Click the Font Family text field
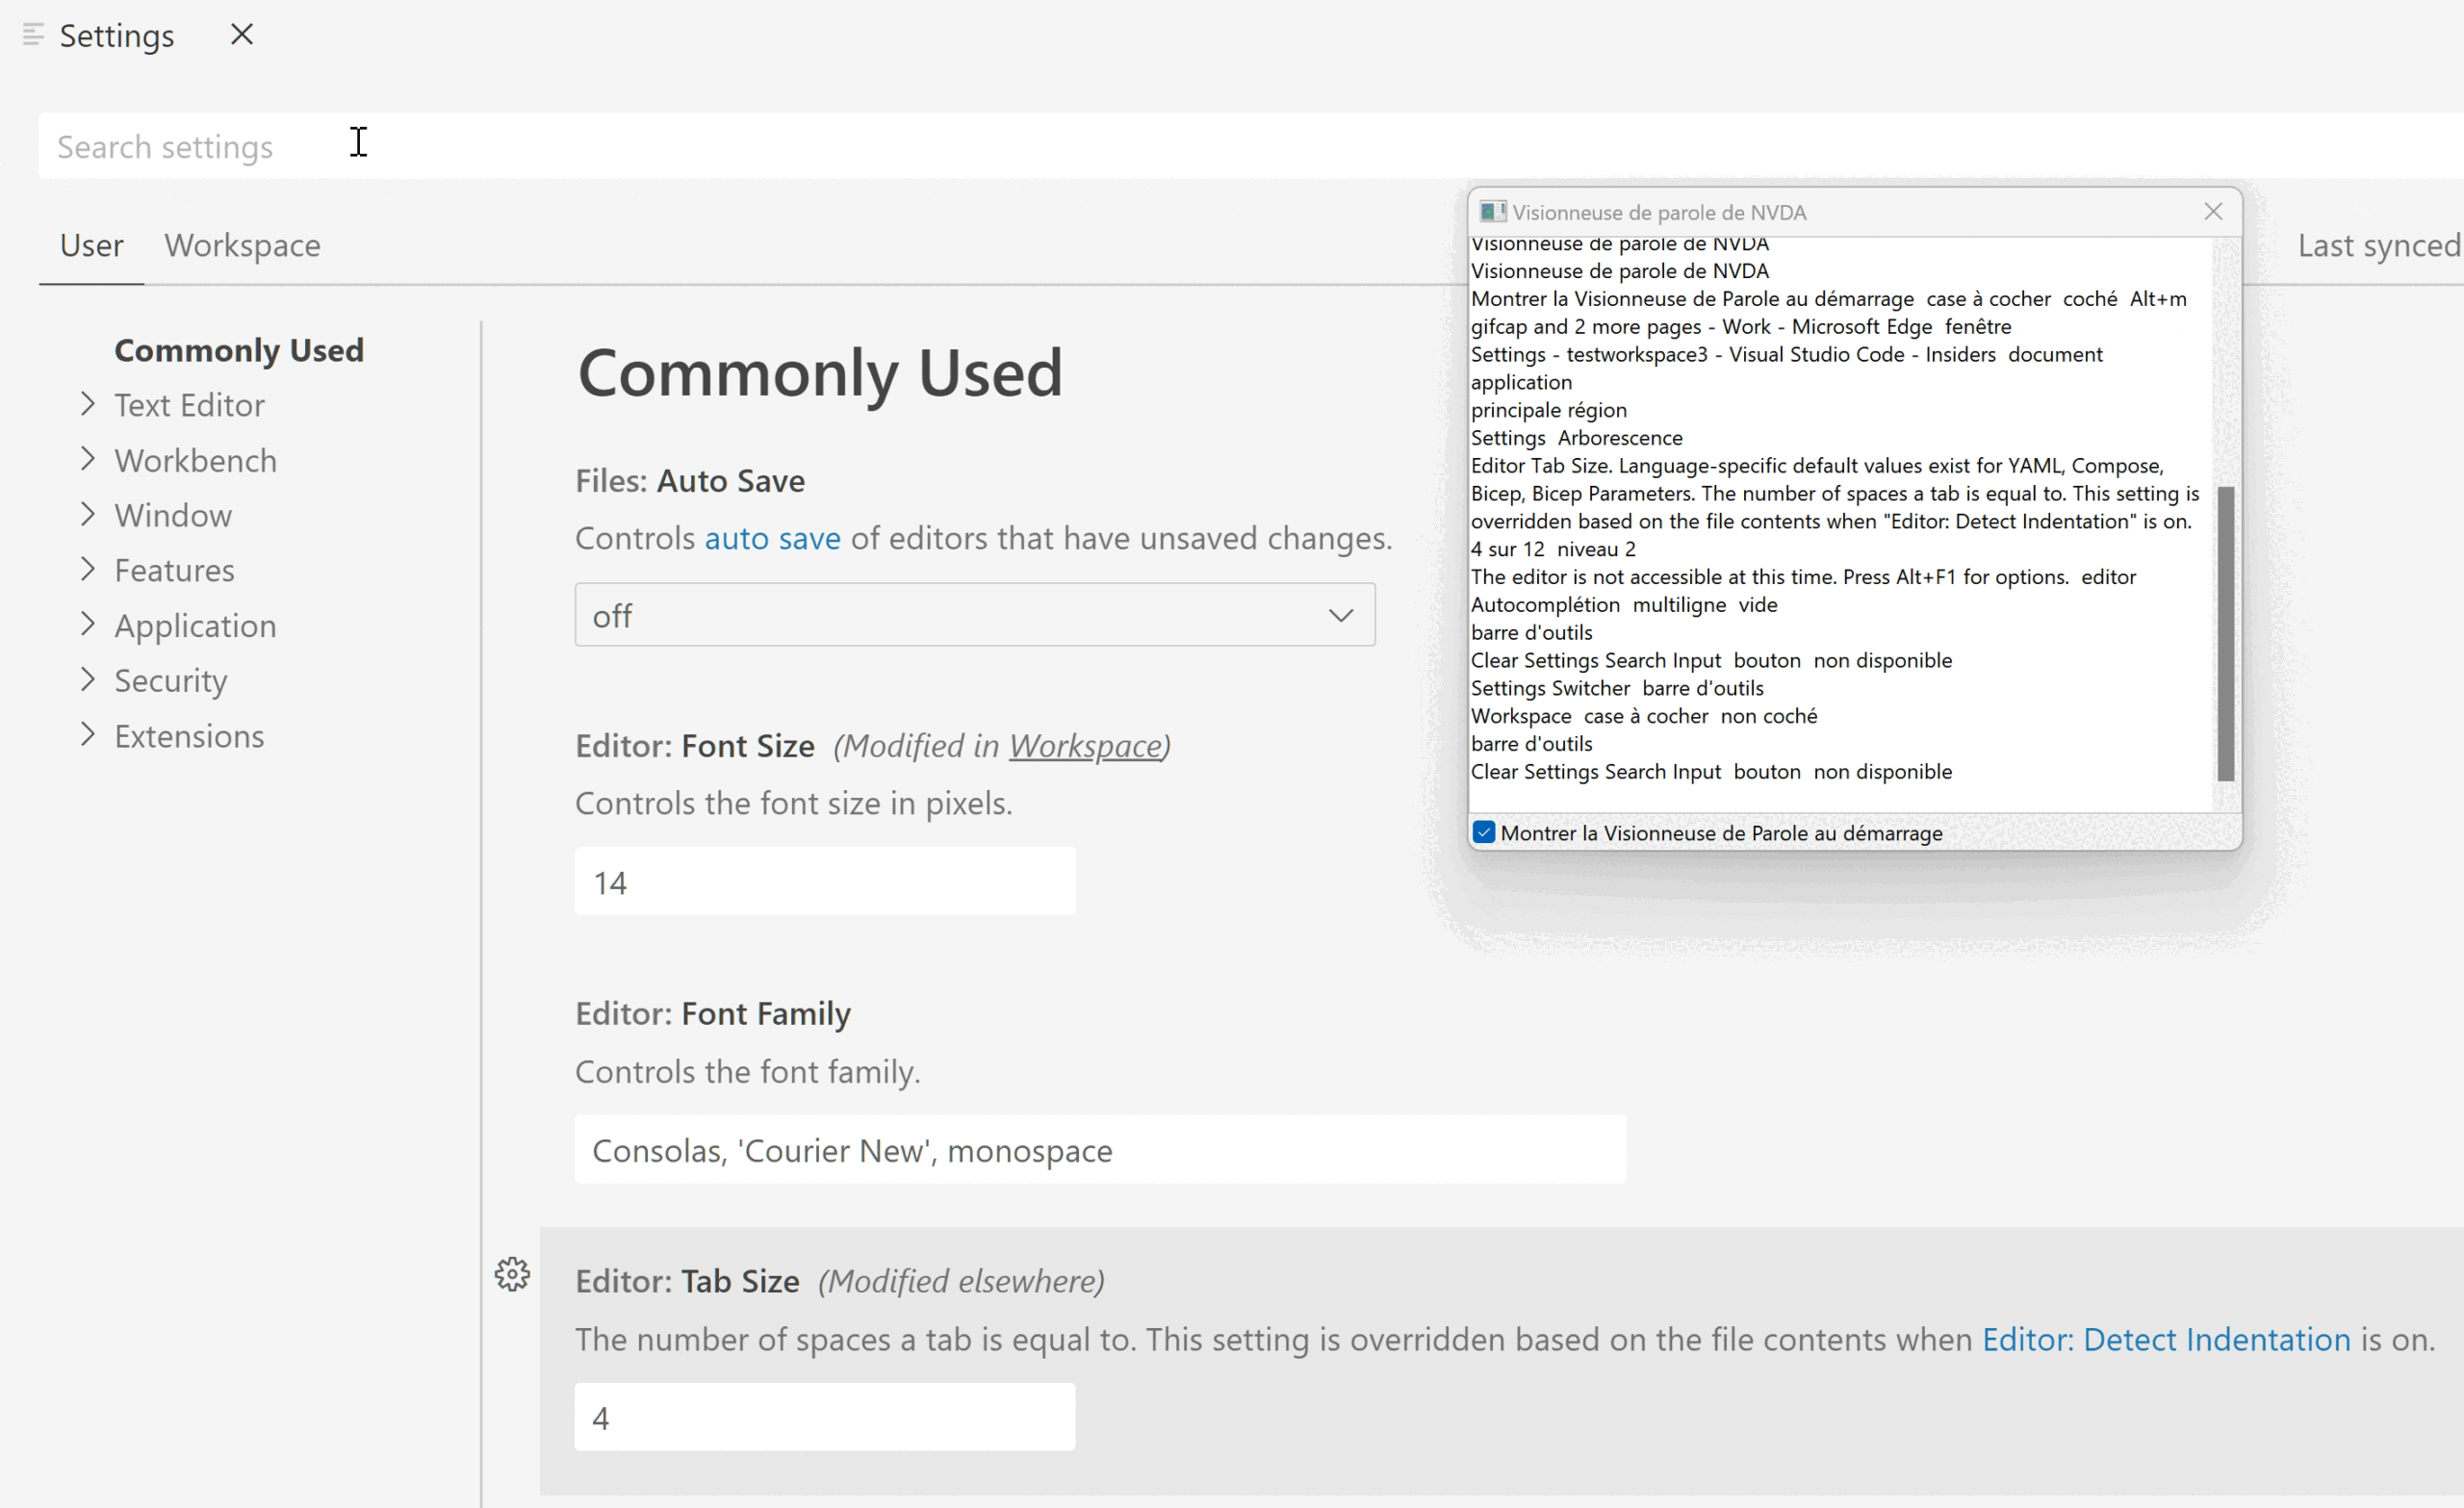 click(x=1099, y=1150)
